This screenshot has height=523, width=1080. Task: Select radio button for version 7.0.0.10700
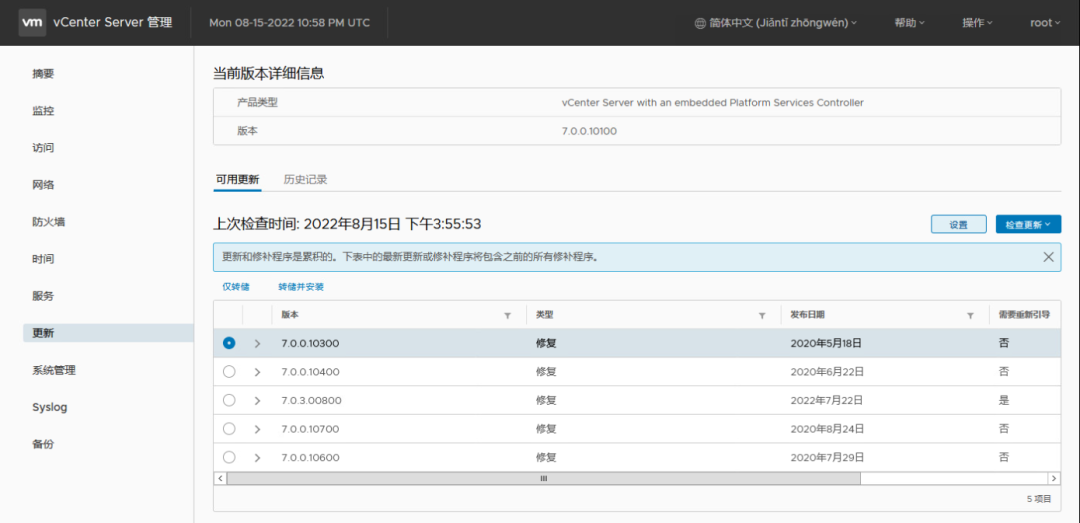point(229,429)
